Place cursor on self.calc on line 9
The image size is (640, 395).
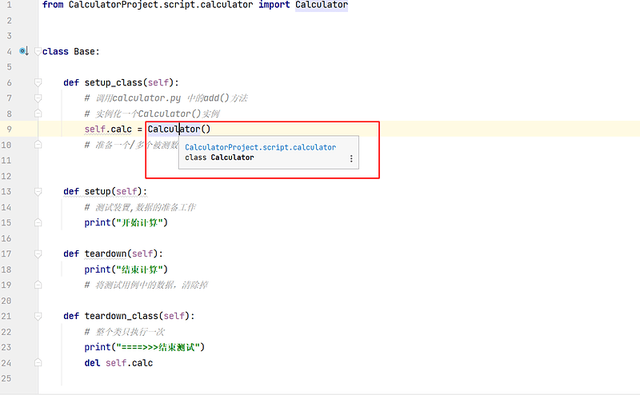[x=108, y=129]
